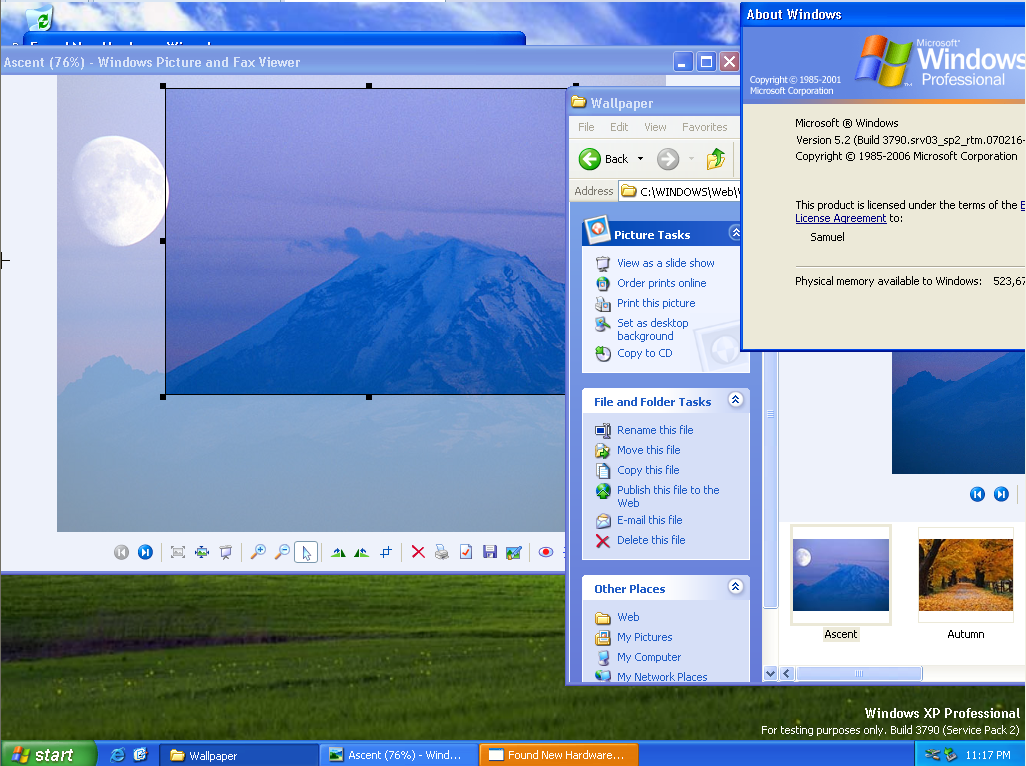Screen dimensions: 1026x766
Task: Click Copy to CD link
Action: [645, 353]
